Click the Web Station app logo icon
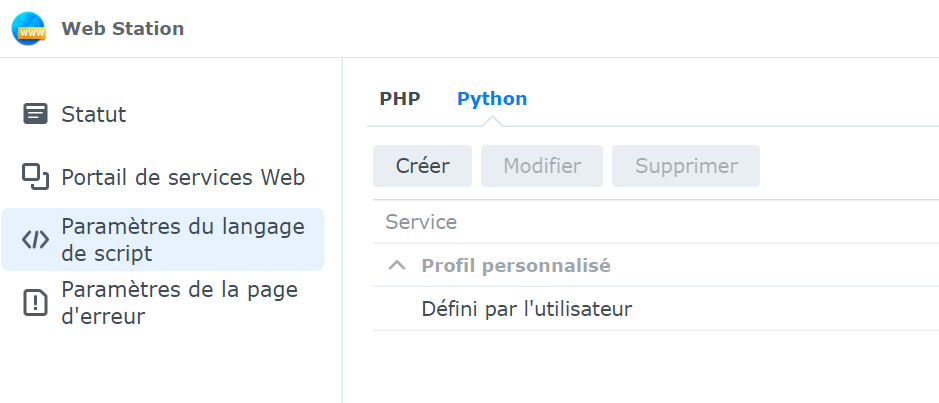The height and width of the screenshot is (403, 939). 28,29
